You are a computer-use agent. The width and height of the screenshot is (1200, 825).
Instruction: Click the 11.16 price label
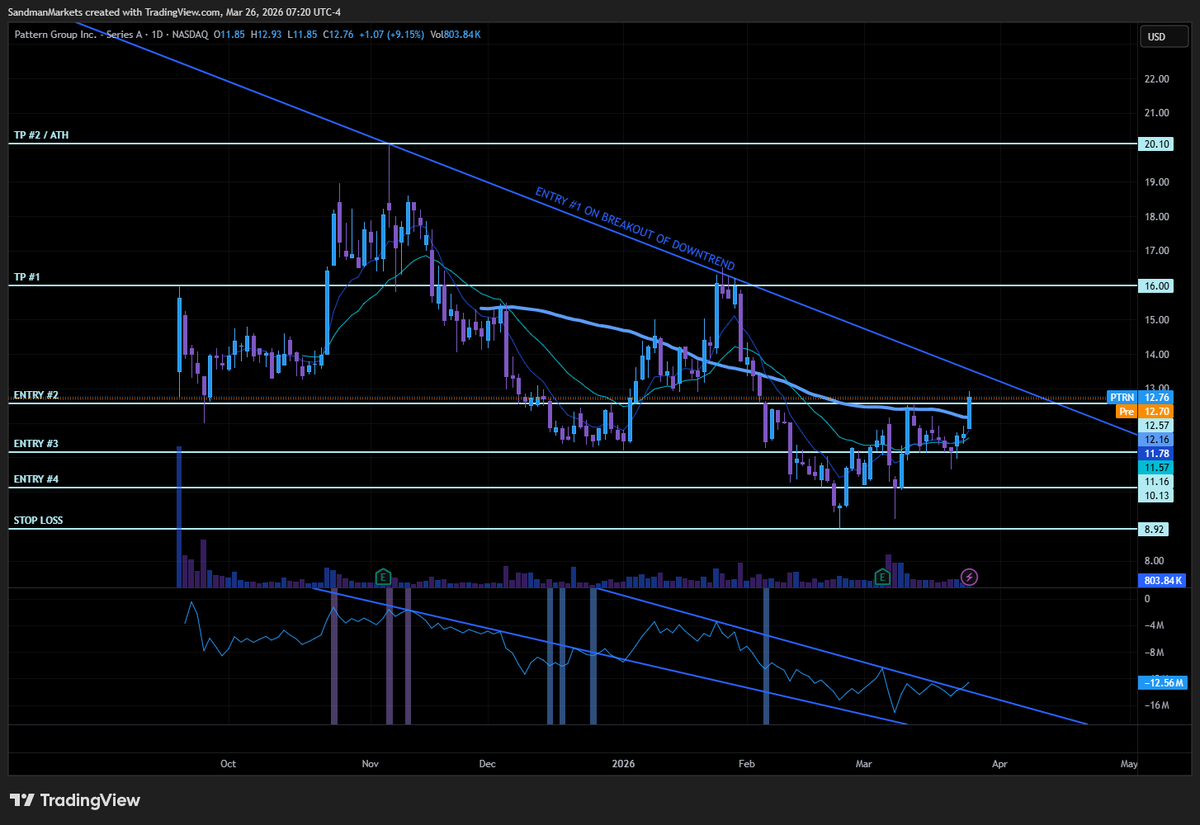click(x=1157, y=481)
